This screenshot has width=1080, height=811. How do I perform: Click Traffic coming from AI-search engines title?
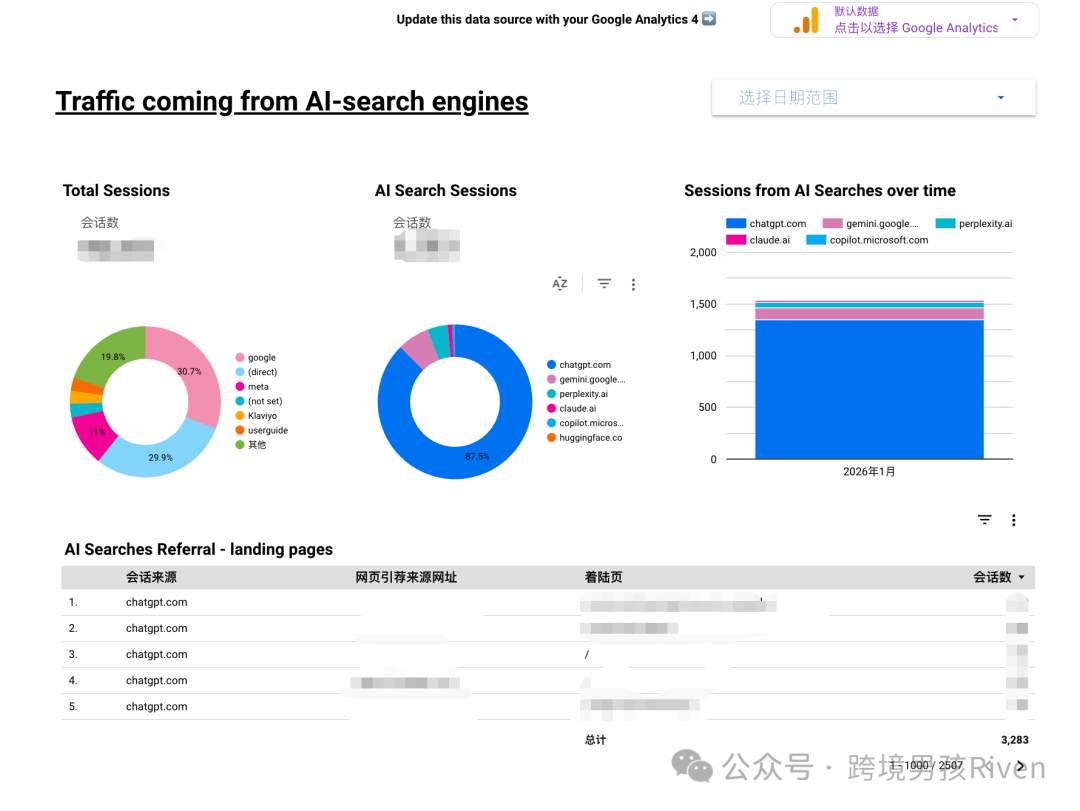[x=291, y=101]
